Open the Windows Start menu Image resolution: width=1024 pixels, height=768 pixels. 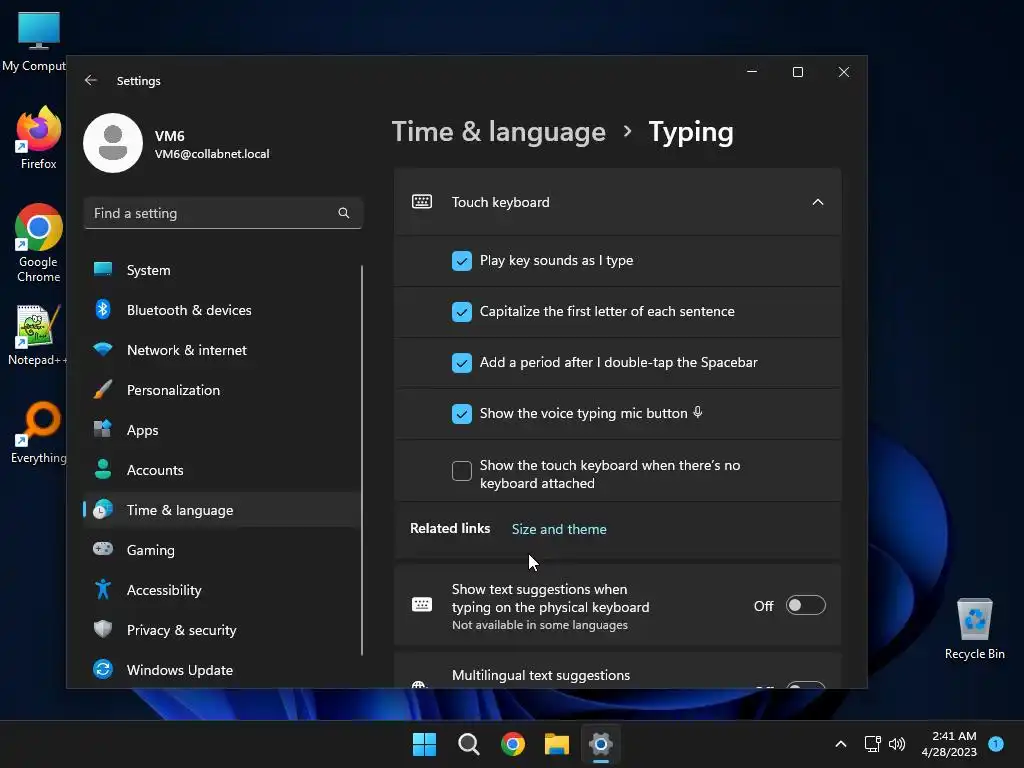pos(424,744)
